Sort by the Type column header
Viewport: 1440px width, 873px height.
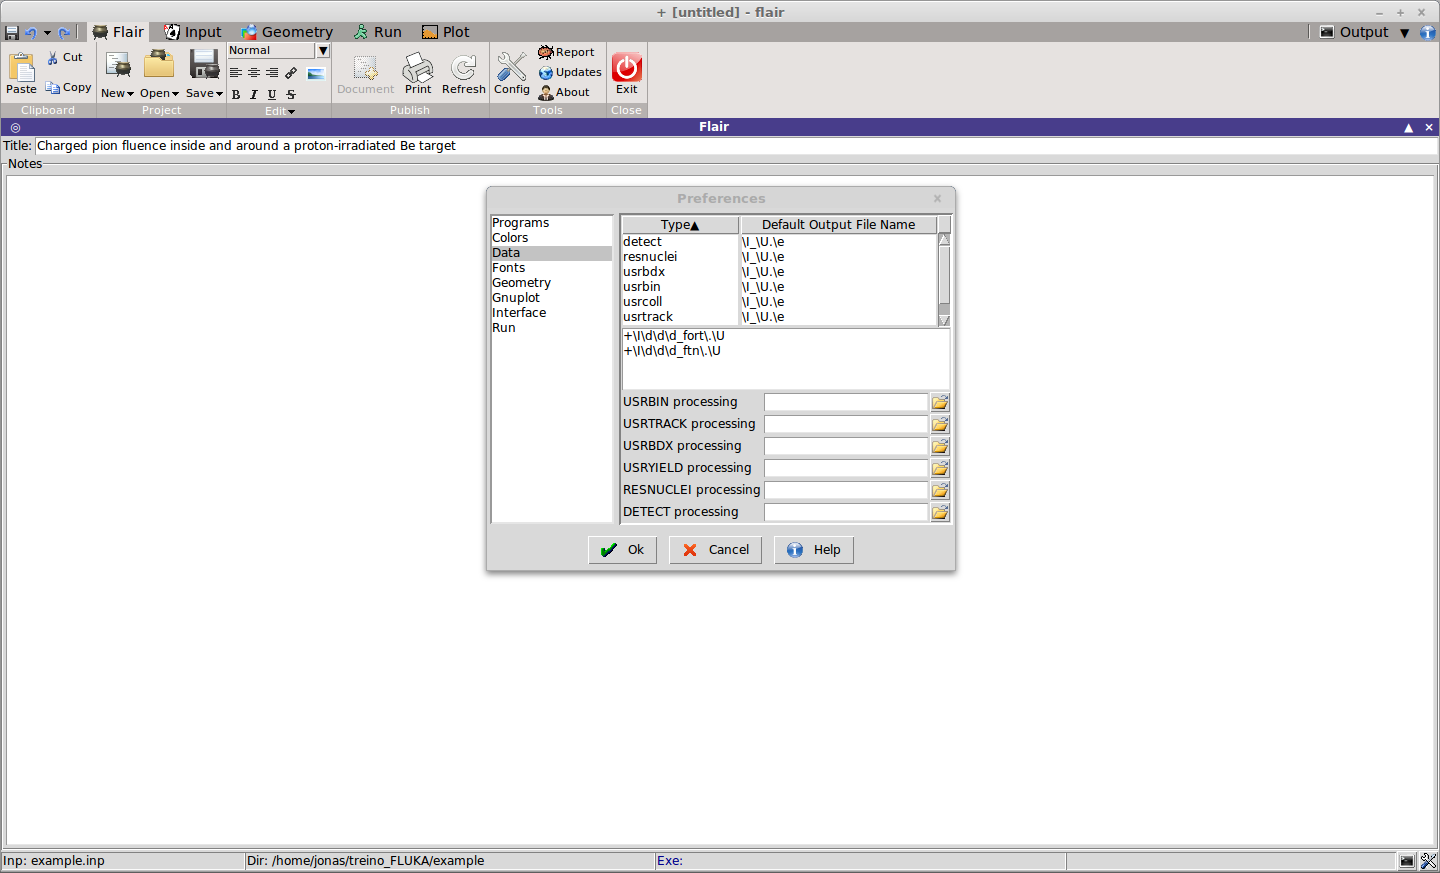pos(680,225)
